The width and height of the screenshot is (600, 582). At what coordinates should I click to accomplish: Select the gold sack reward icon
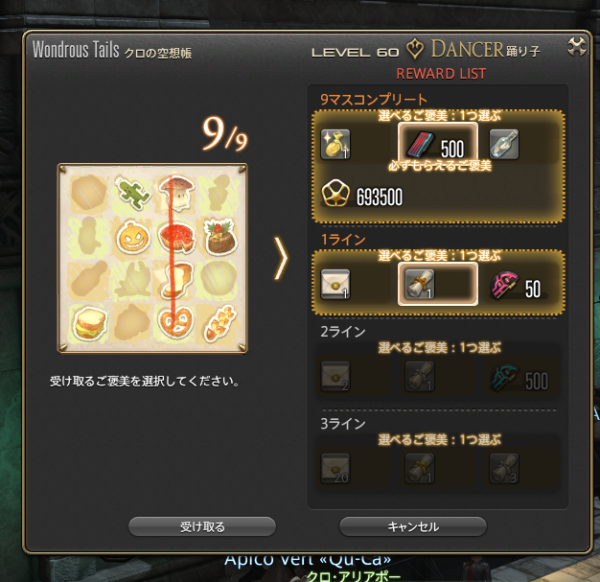[335, 144]
